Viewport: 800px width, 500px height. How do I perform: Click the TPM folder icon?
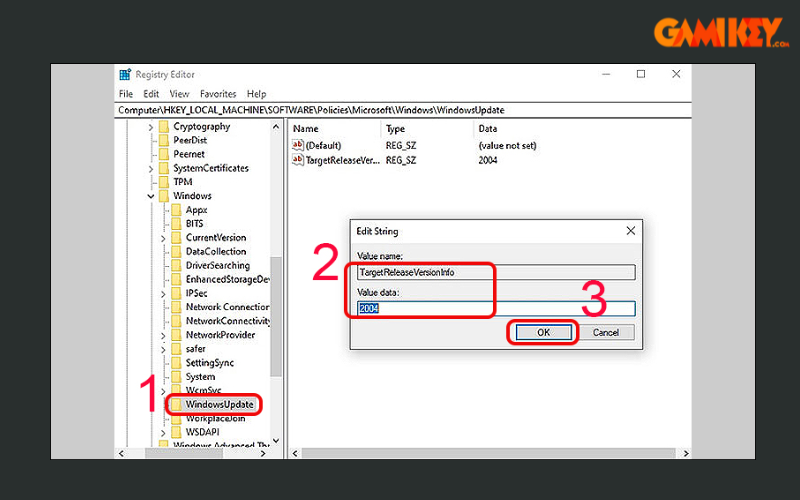coord(164,182)
